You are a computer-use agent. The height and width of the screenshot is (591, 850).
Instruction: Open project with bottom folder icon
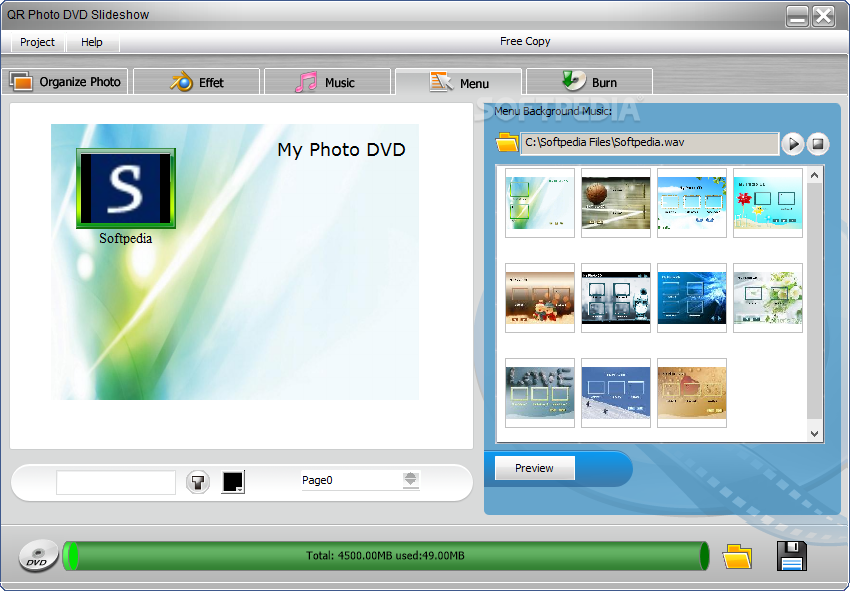click(x=737, y=556)
